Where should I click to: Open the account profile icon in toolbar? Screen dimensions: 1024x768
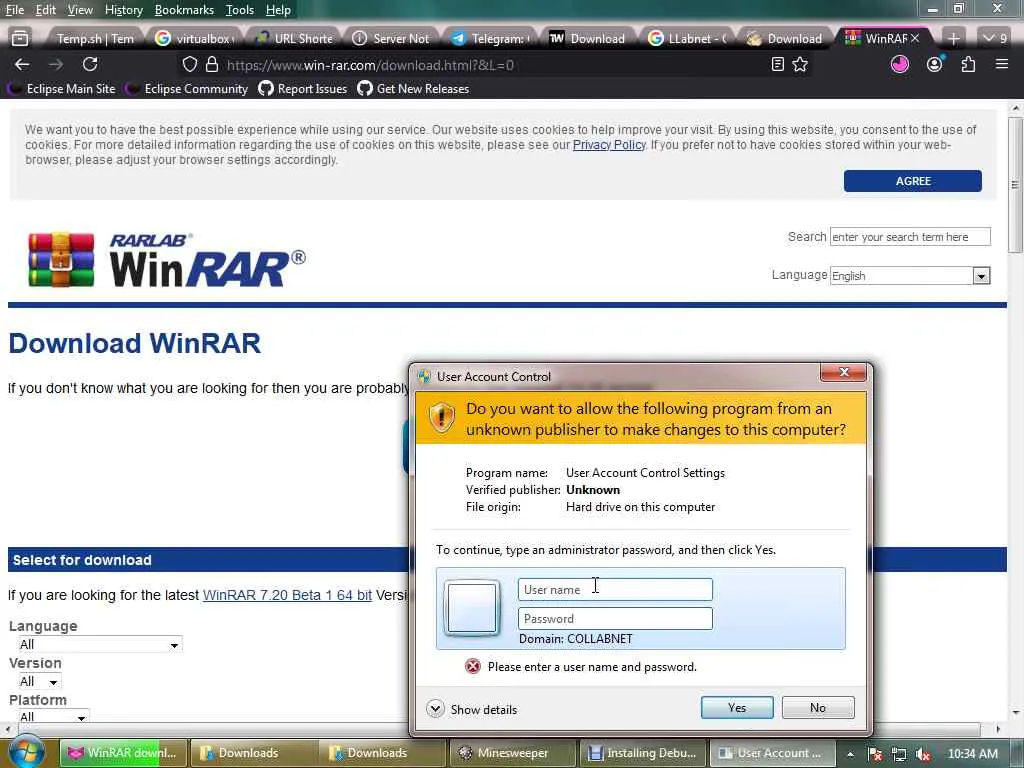tap(935, 64)
